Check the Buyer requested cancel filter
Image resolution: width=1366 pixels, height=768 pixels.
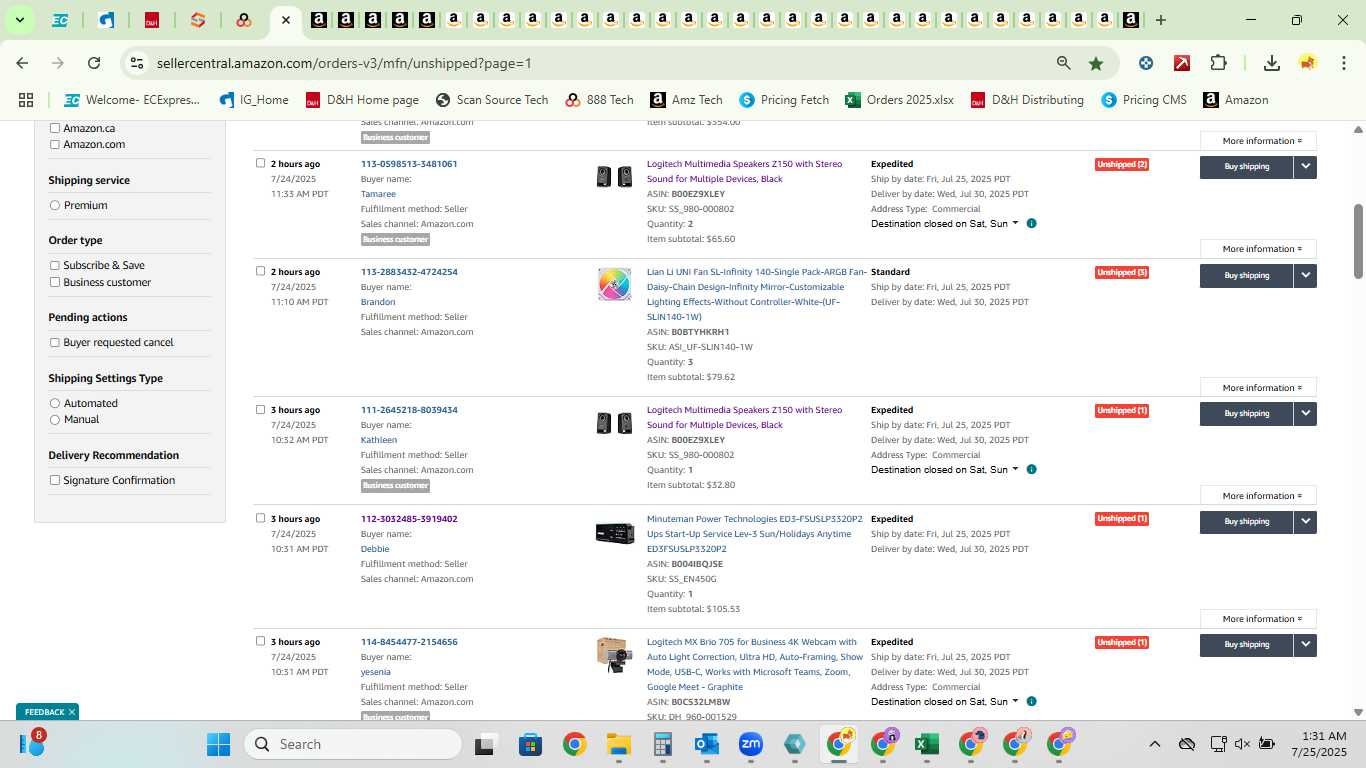click(x=55, y=342)
